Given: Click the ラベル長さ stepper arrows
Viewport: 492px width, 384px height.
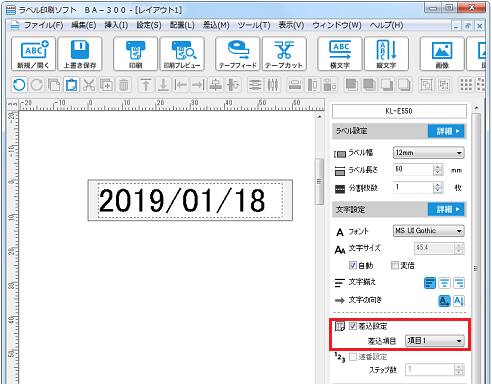Looking at the screenshot, I should 438,170.
